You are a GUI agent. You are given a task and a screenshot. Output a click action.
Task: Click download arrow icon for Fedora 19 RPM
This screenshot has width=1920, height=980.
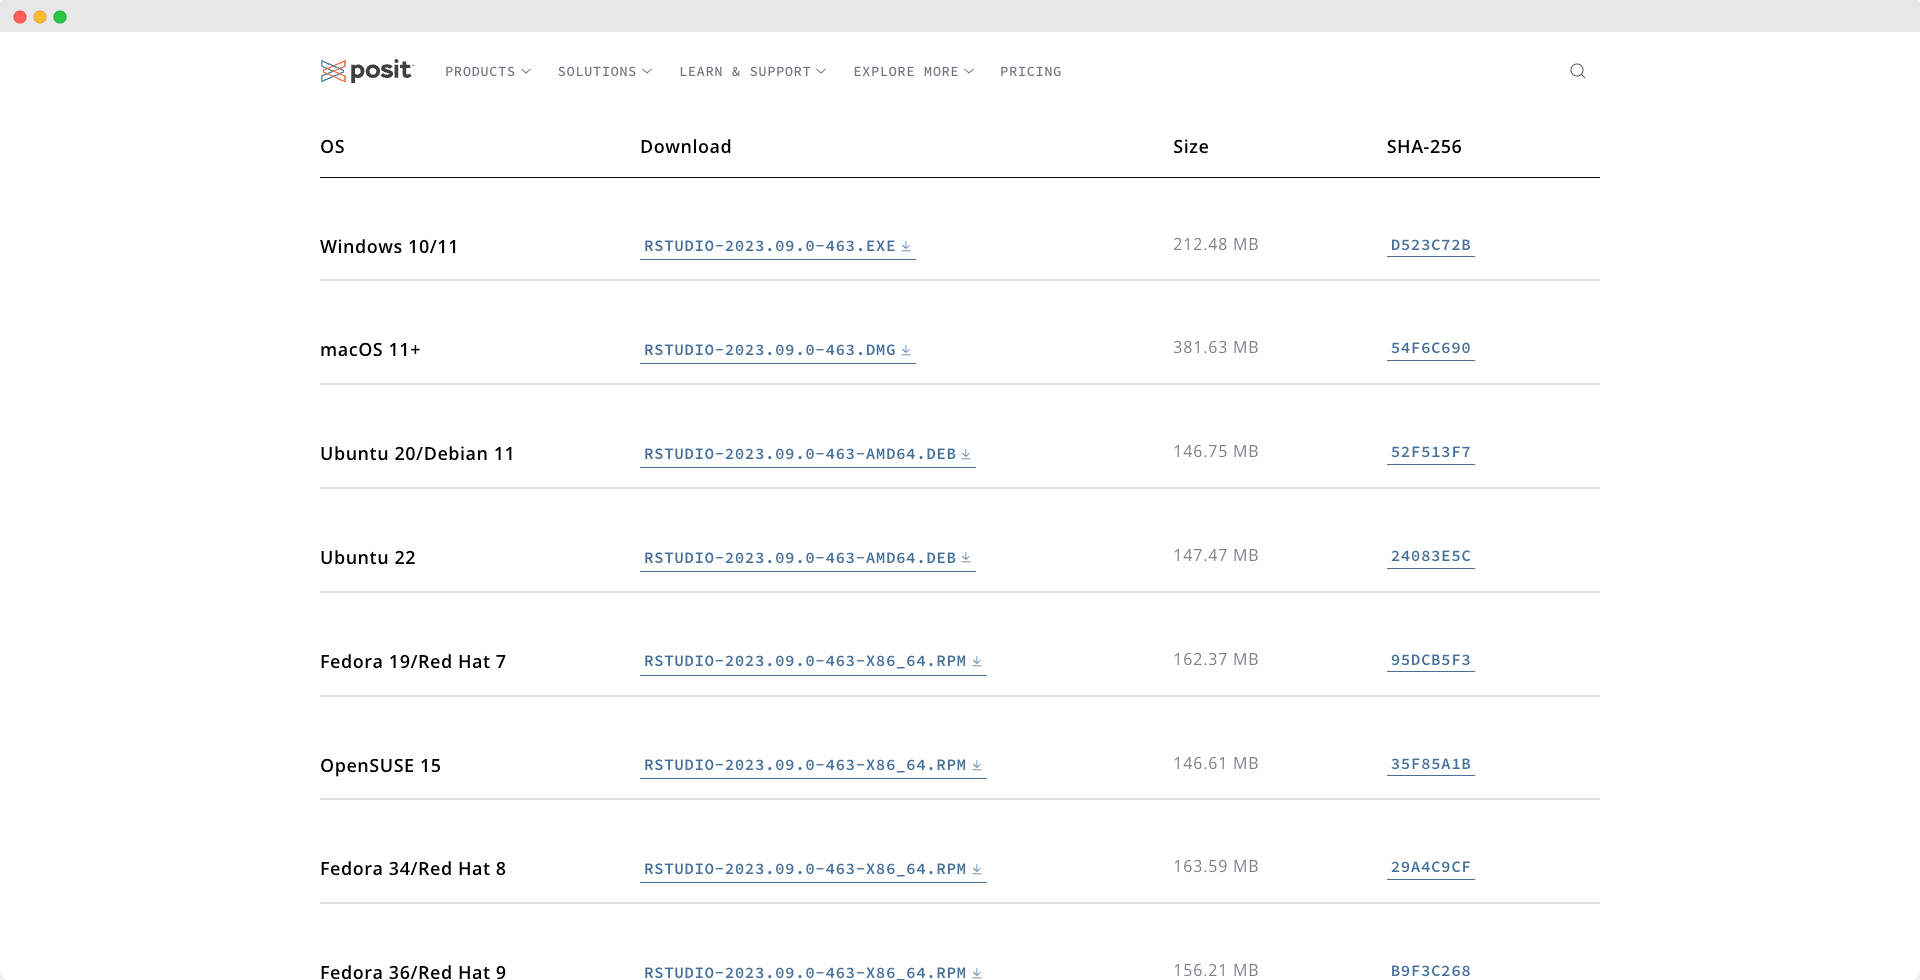[x=977, y=661]
